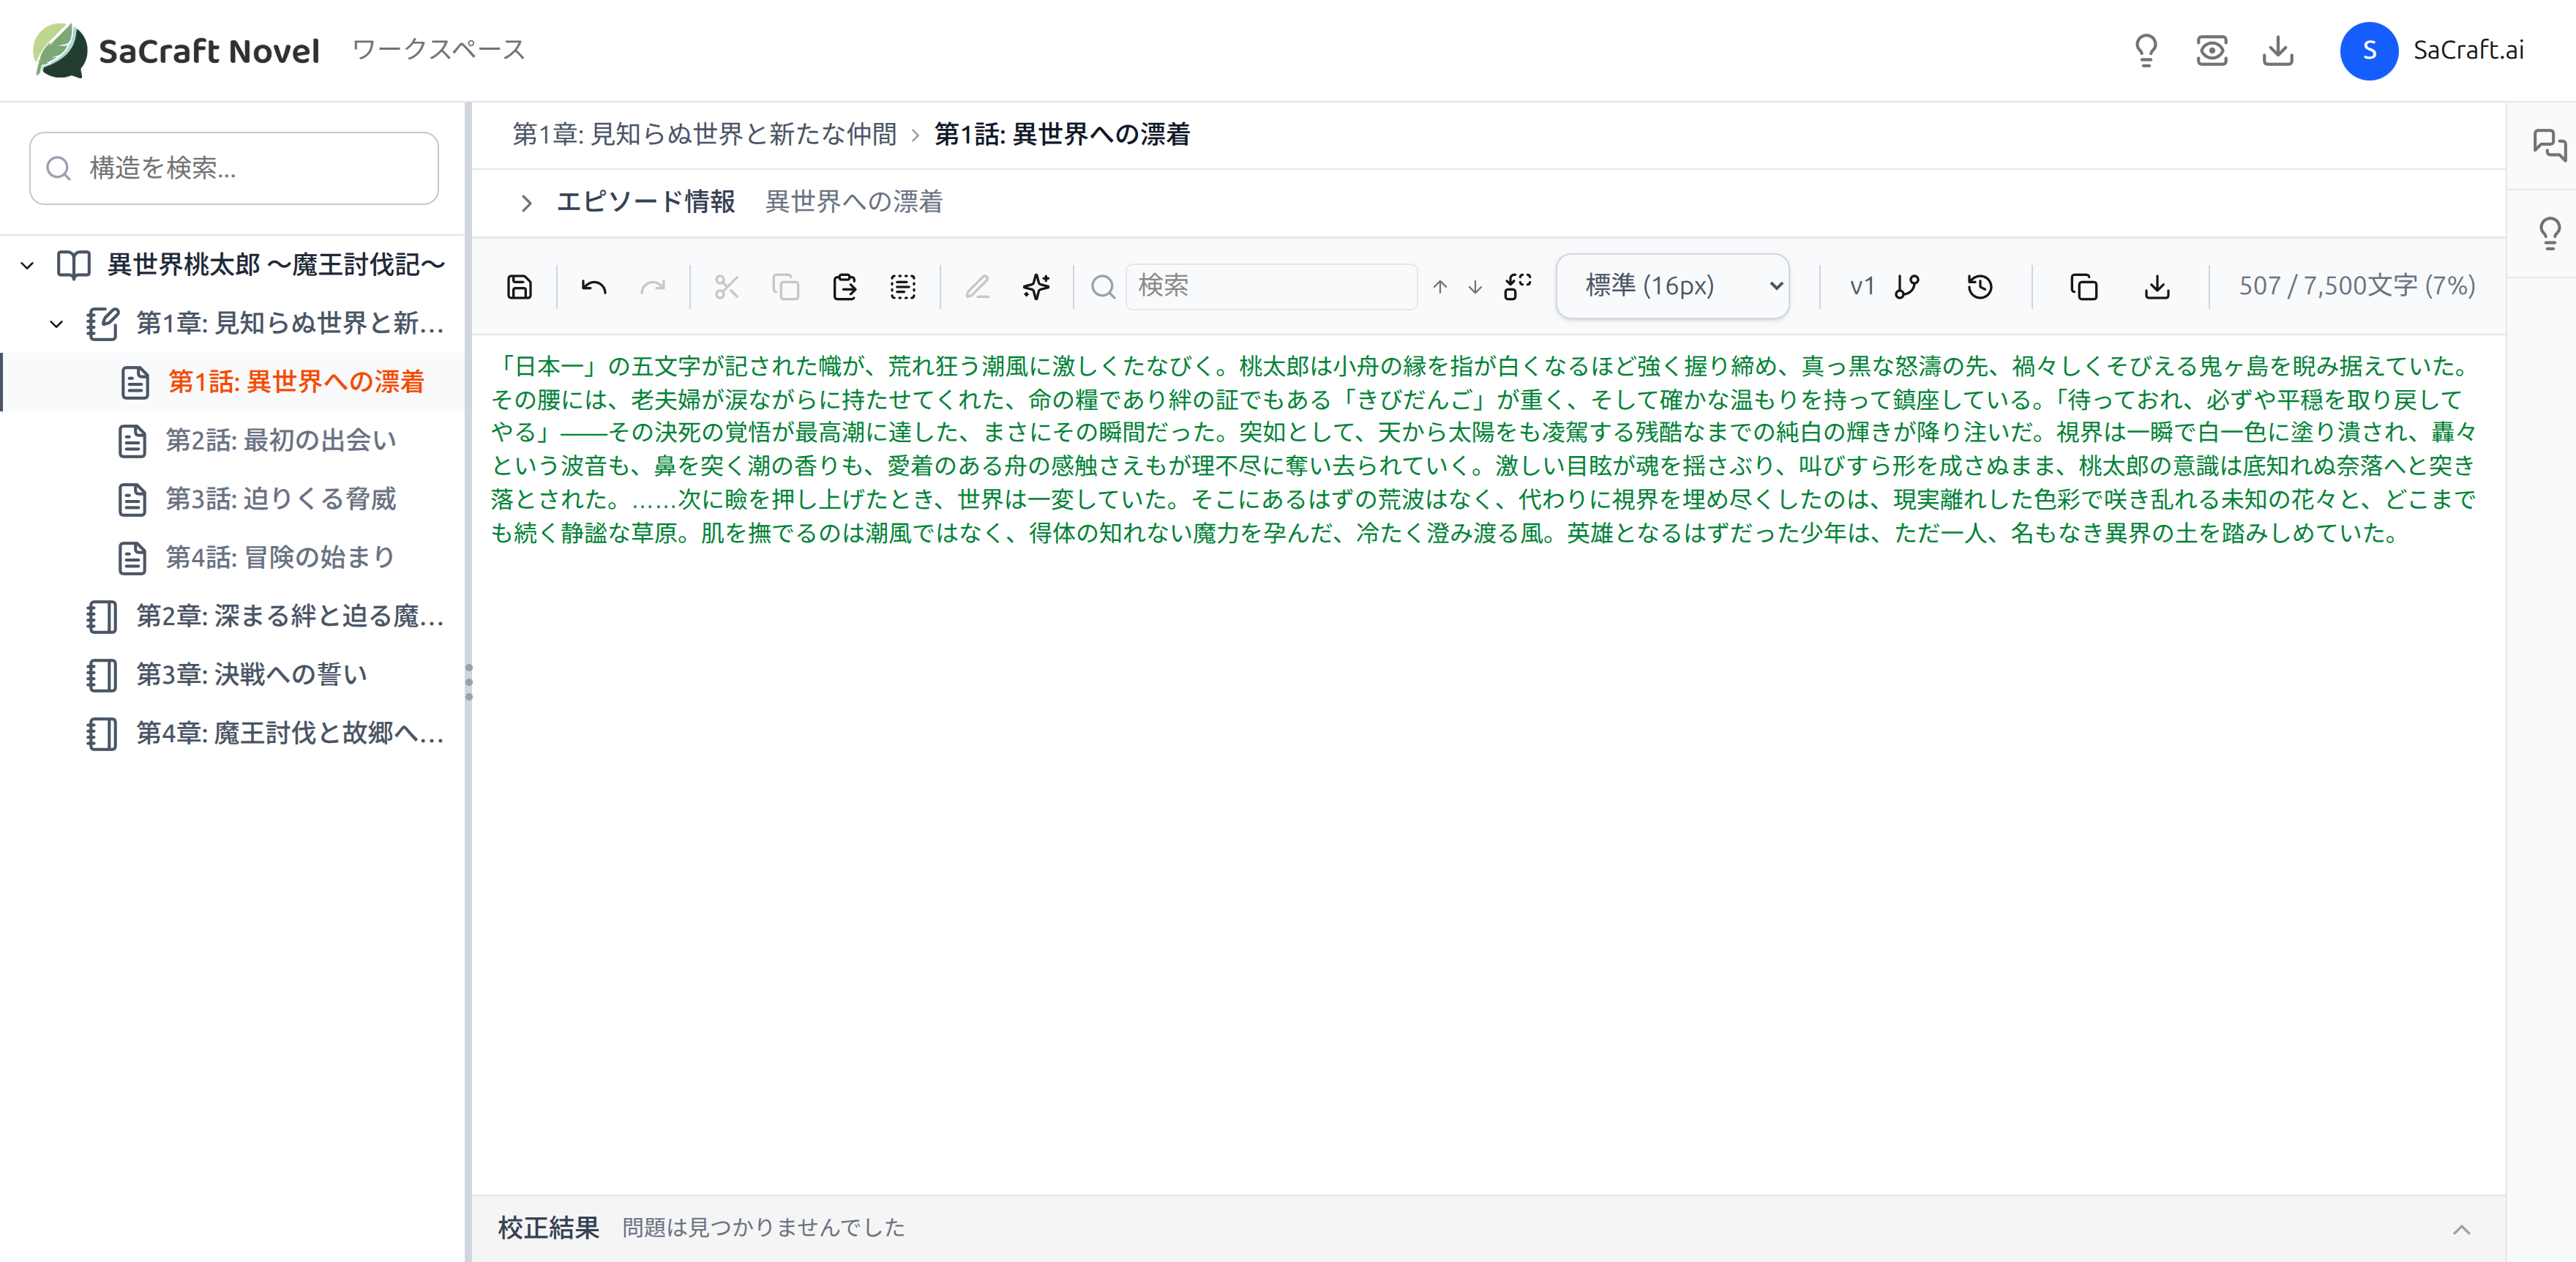
Task: Click the AI sparkle generate icon
Action: tap(1036, 287)
